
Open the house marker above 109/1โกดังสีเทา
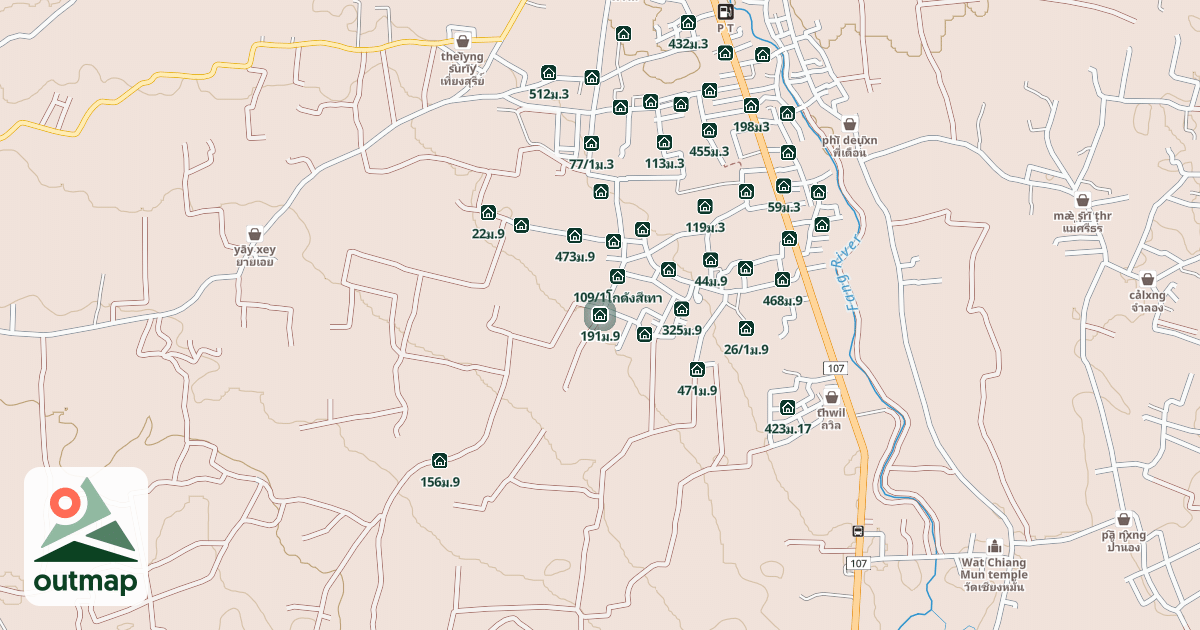[618, 276]
